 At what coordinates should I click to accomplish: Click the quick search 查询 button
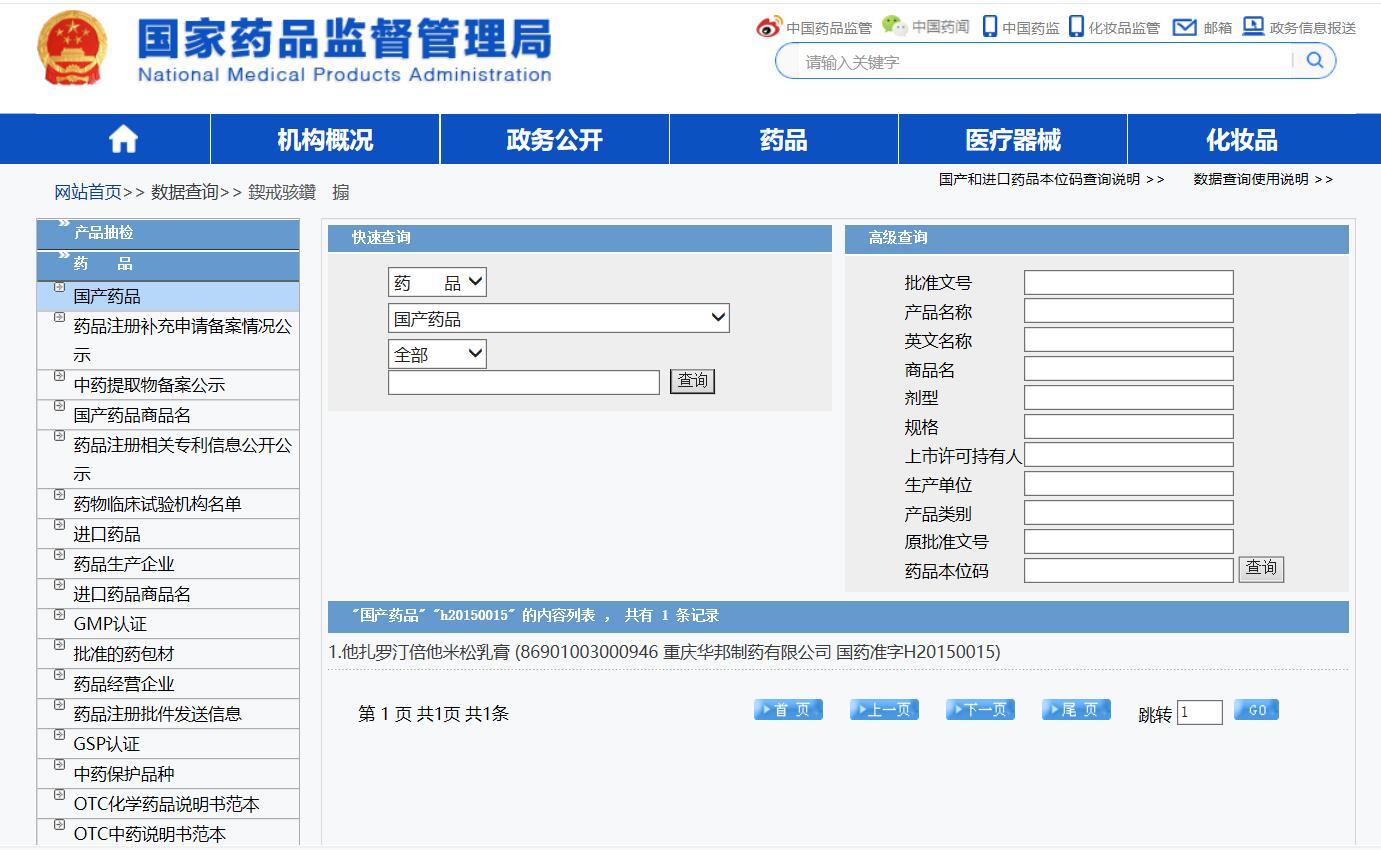(692, 381)
